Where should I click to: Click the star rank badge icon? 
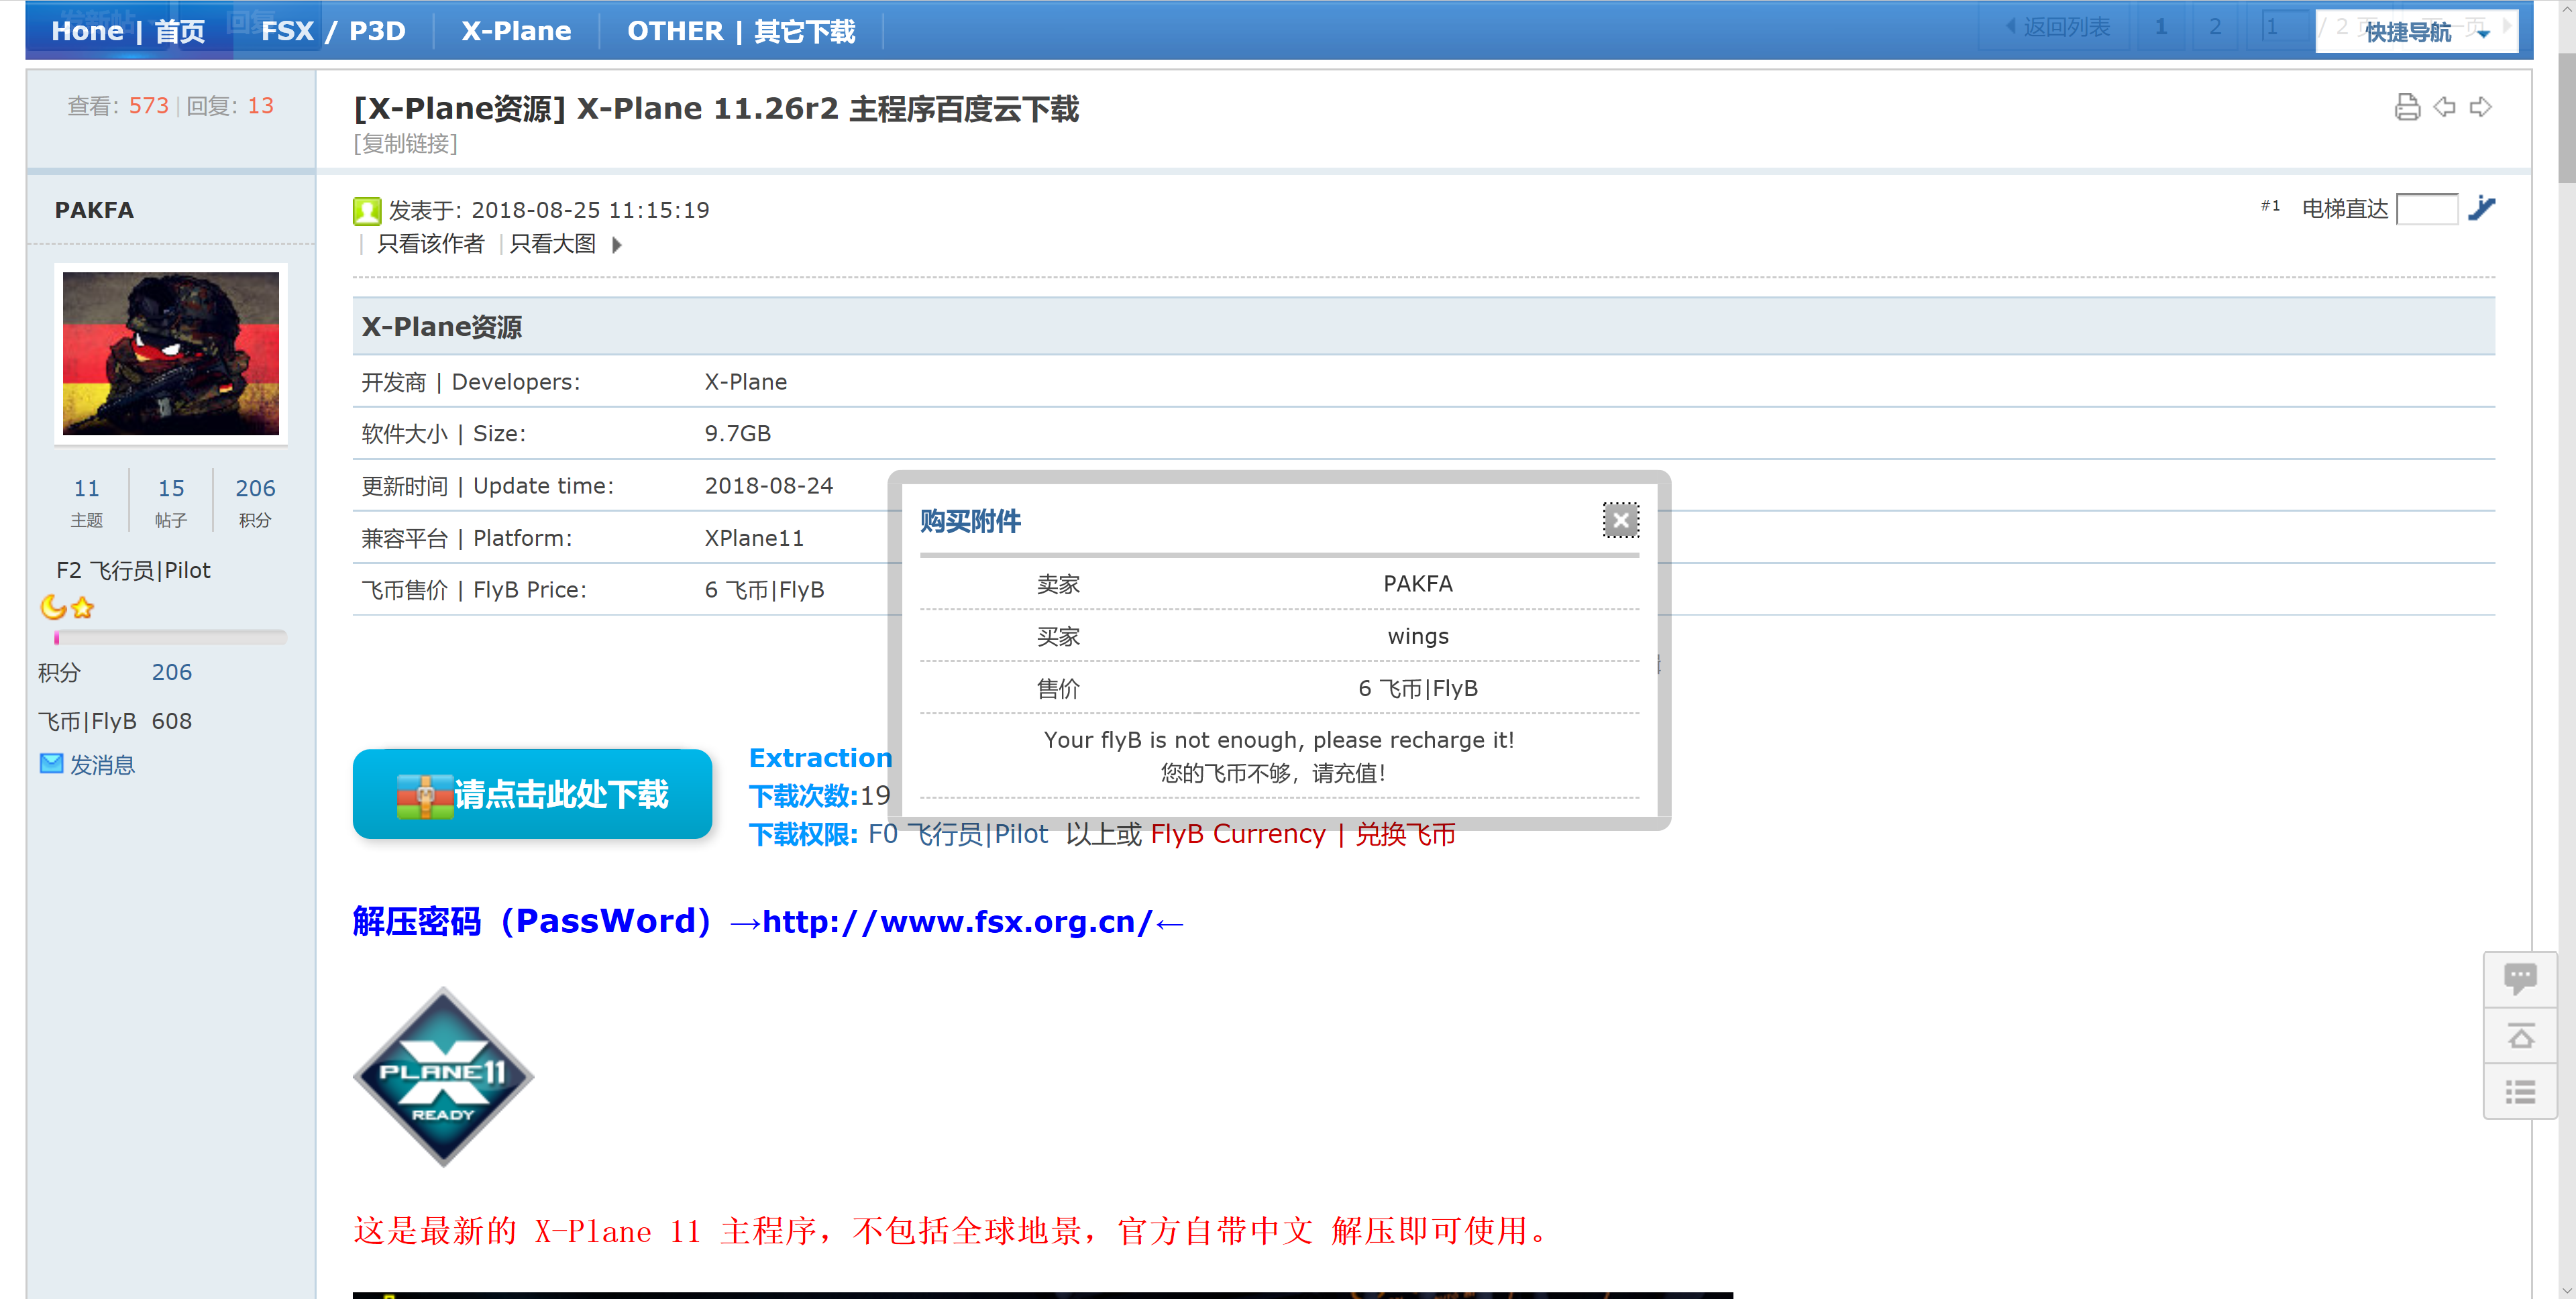[x=83, y=607]
